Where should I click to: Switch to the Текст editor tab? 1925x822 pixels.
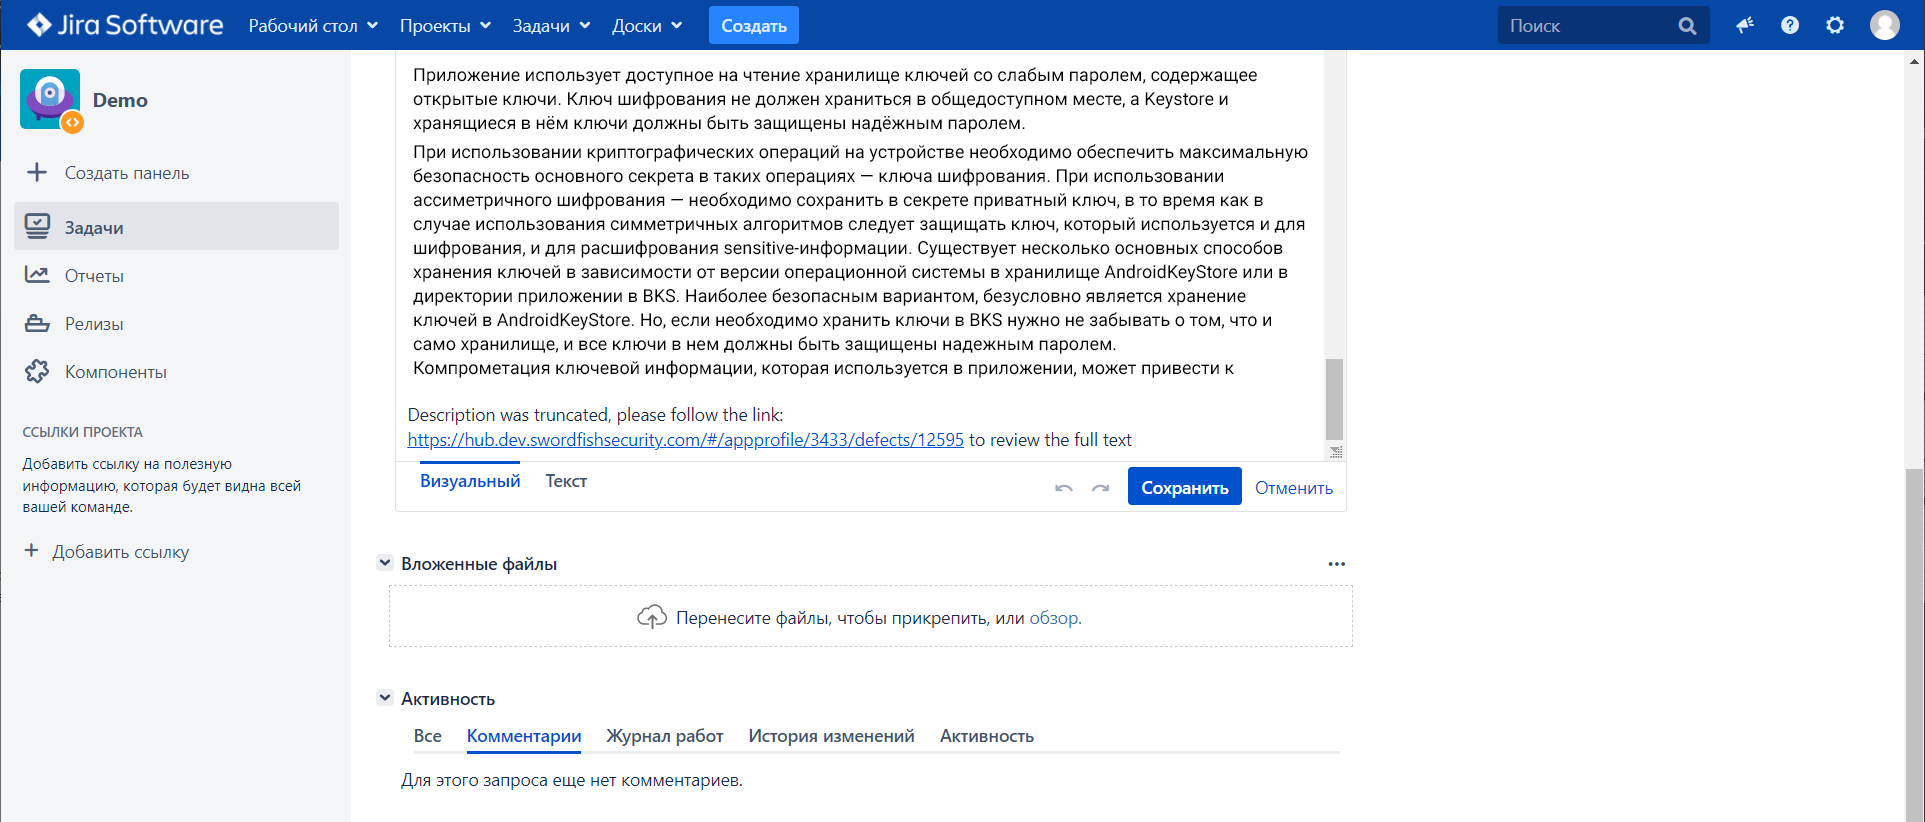point(566,481)
